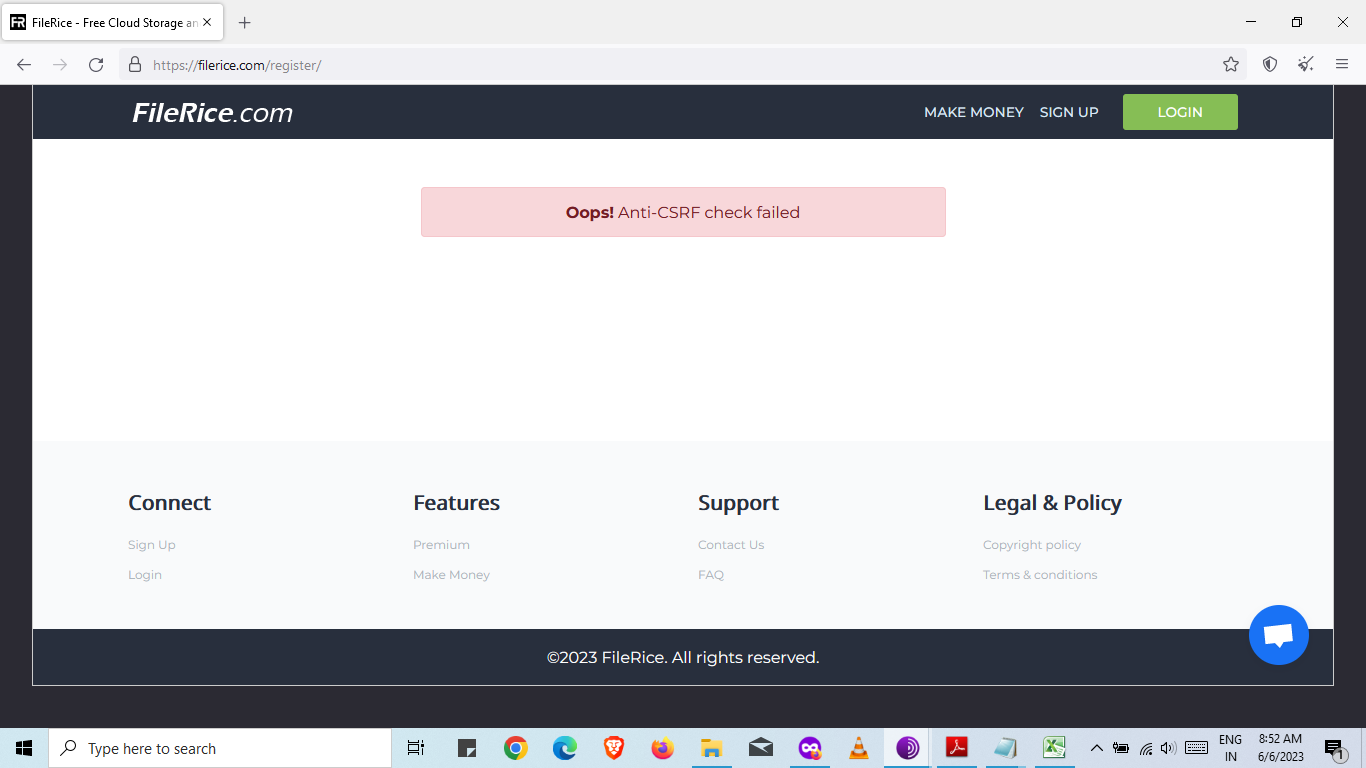Open MAKE MONEY in the site navigation

pos(973,112)
